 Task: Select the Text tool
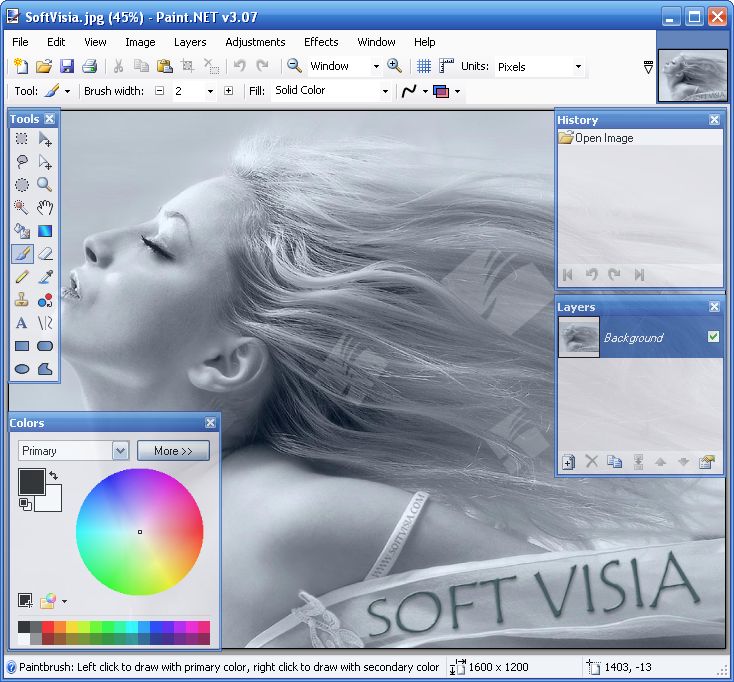tap(22, 323)
